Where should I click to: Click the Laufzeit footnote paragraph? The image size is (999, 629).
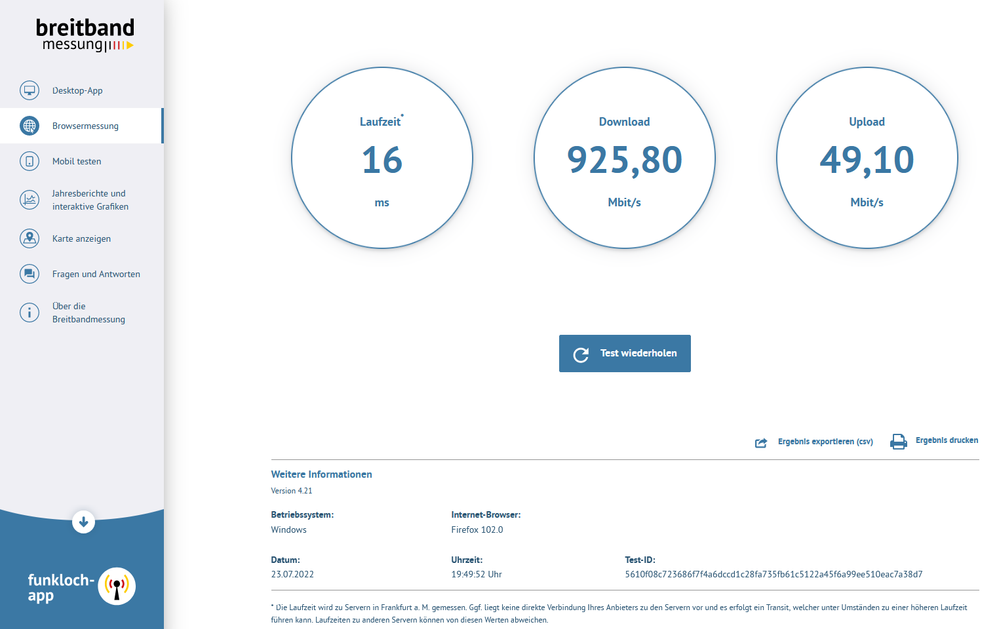[x=619, y=613]
